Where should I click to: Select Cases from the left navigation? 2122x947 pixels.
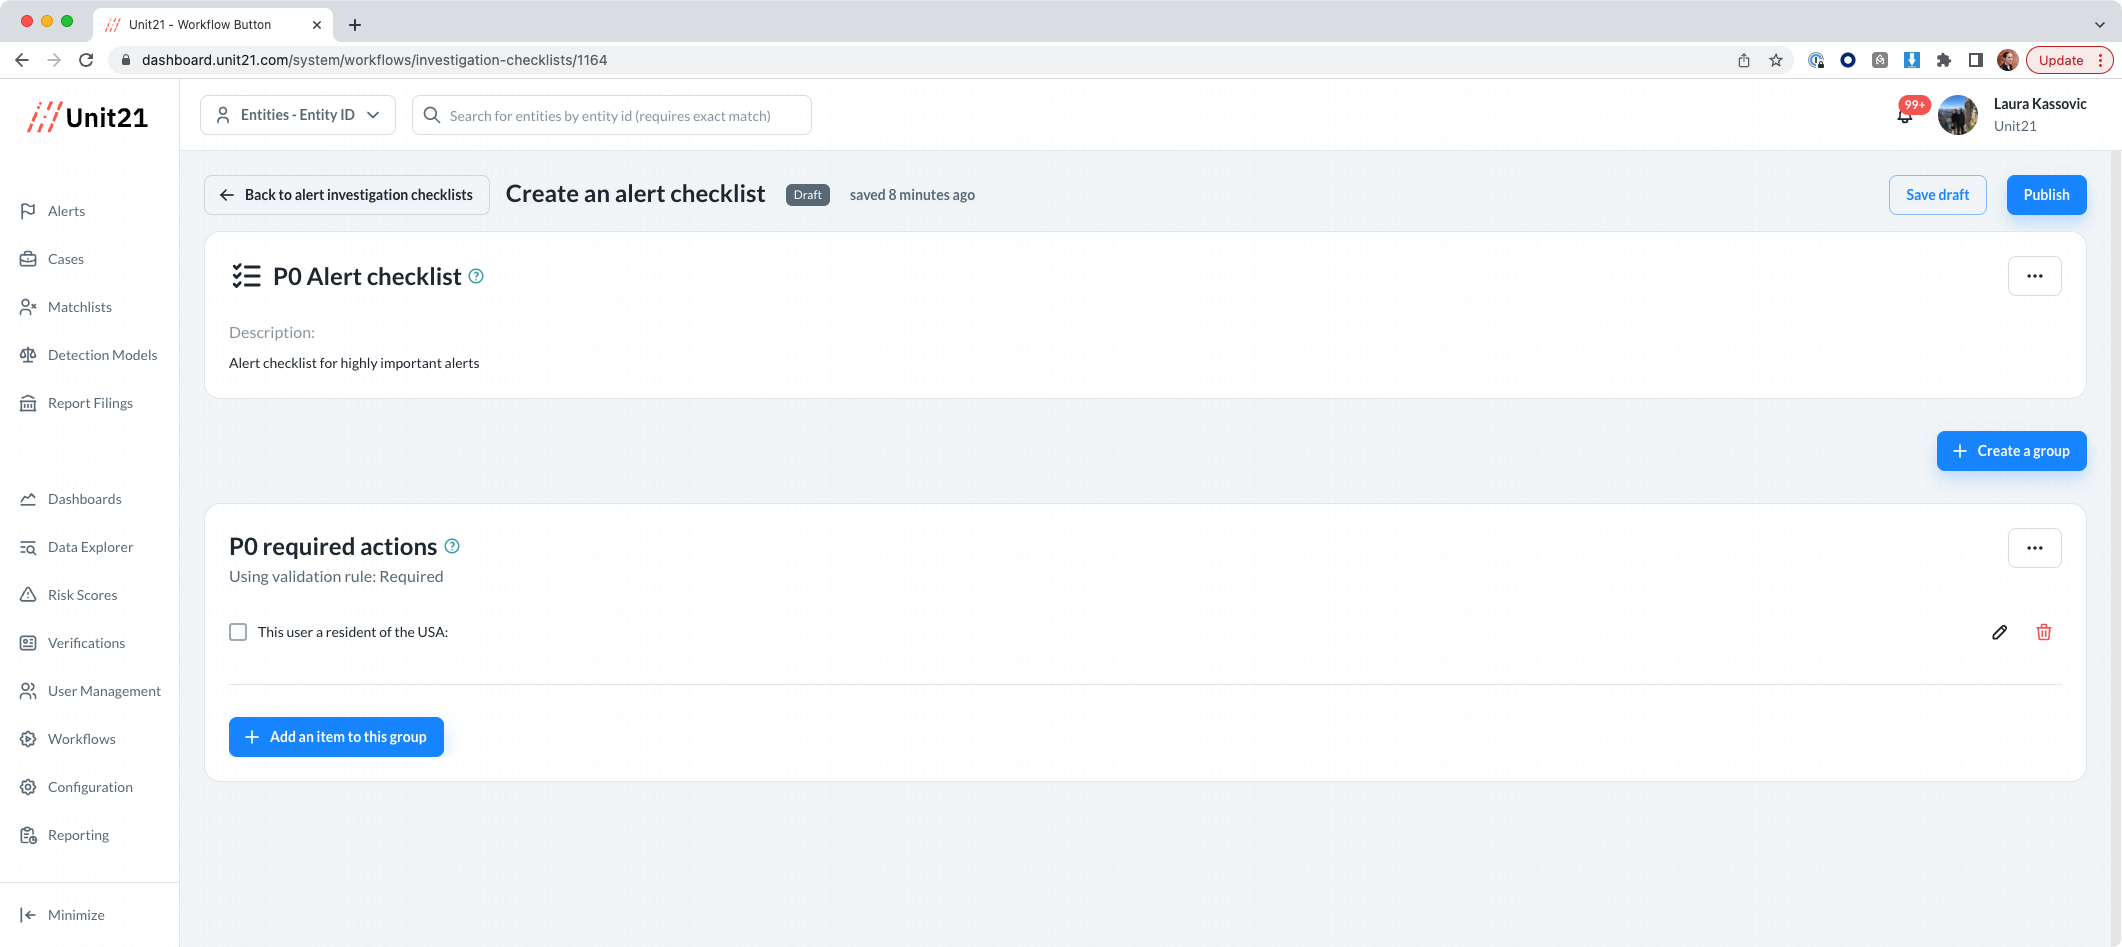coord(66,258)
